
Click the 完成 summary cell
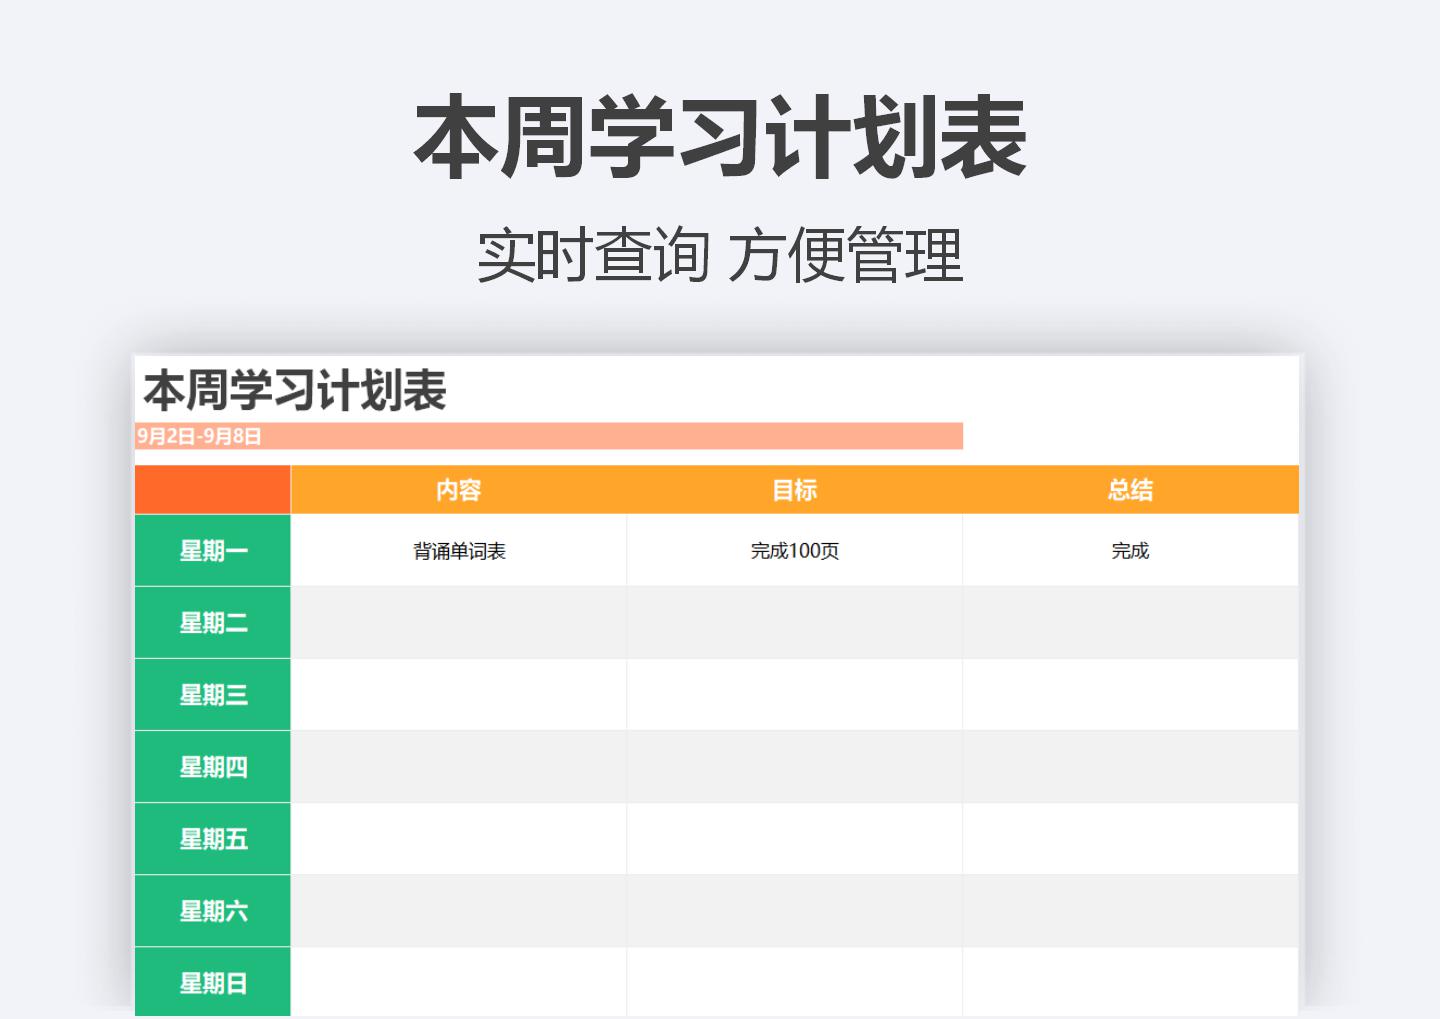click(x=1129, y=550)
